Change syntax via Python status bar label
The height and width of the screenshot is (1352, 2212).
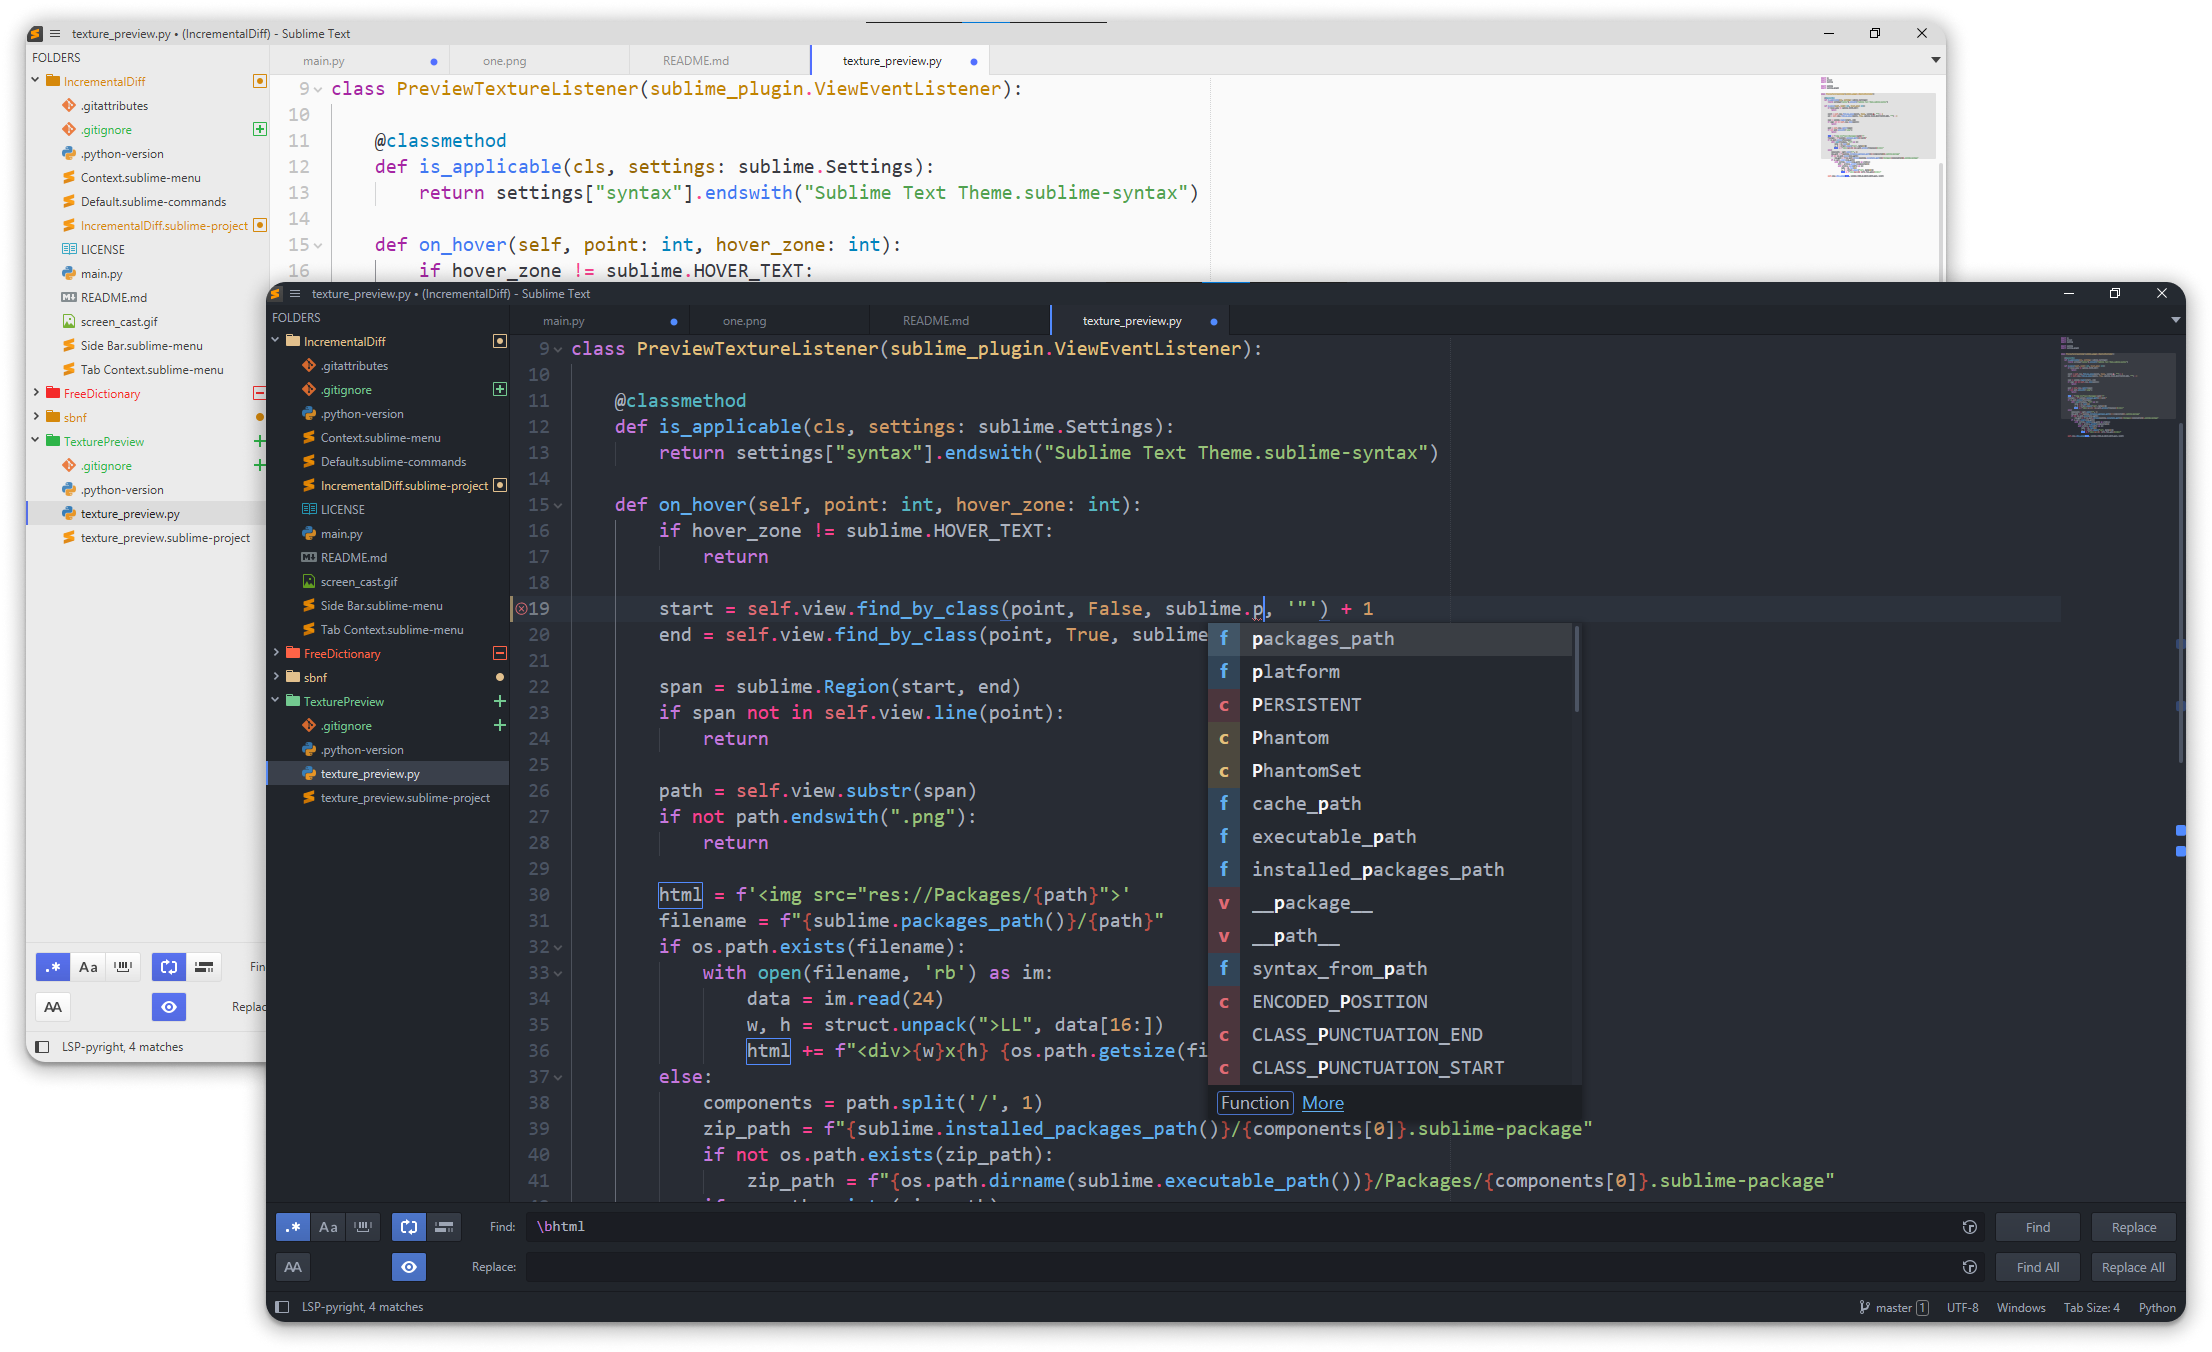[x=2157, y=1307]
